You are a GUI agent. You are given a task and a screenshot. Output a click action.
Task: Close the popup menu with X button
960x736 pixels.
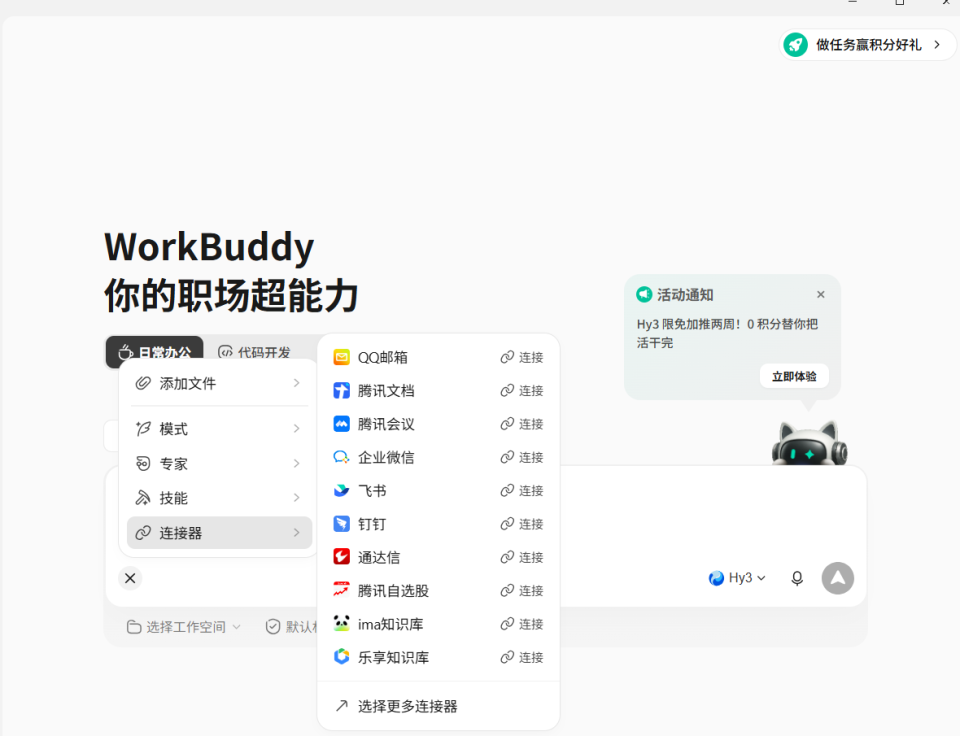click(x=130, y=578)
